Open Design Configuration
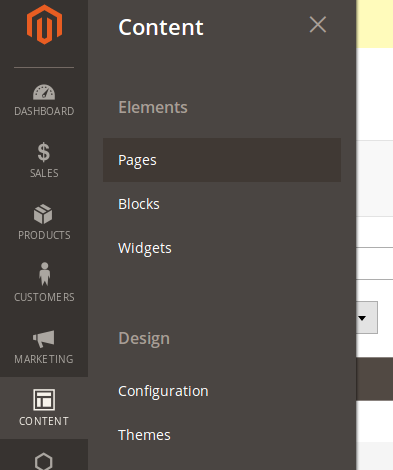This screenshot has height=470, width=393. (163, 391)
